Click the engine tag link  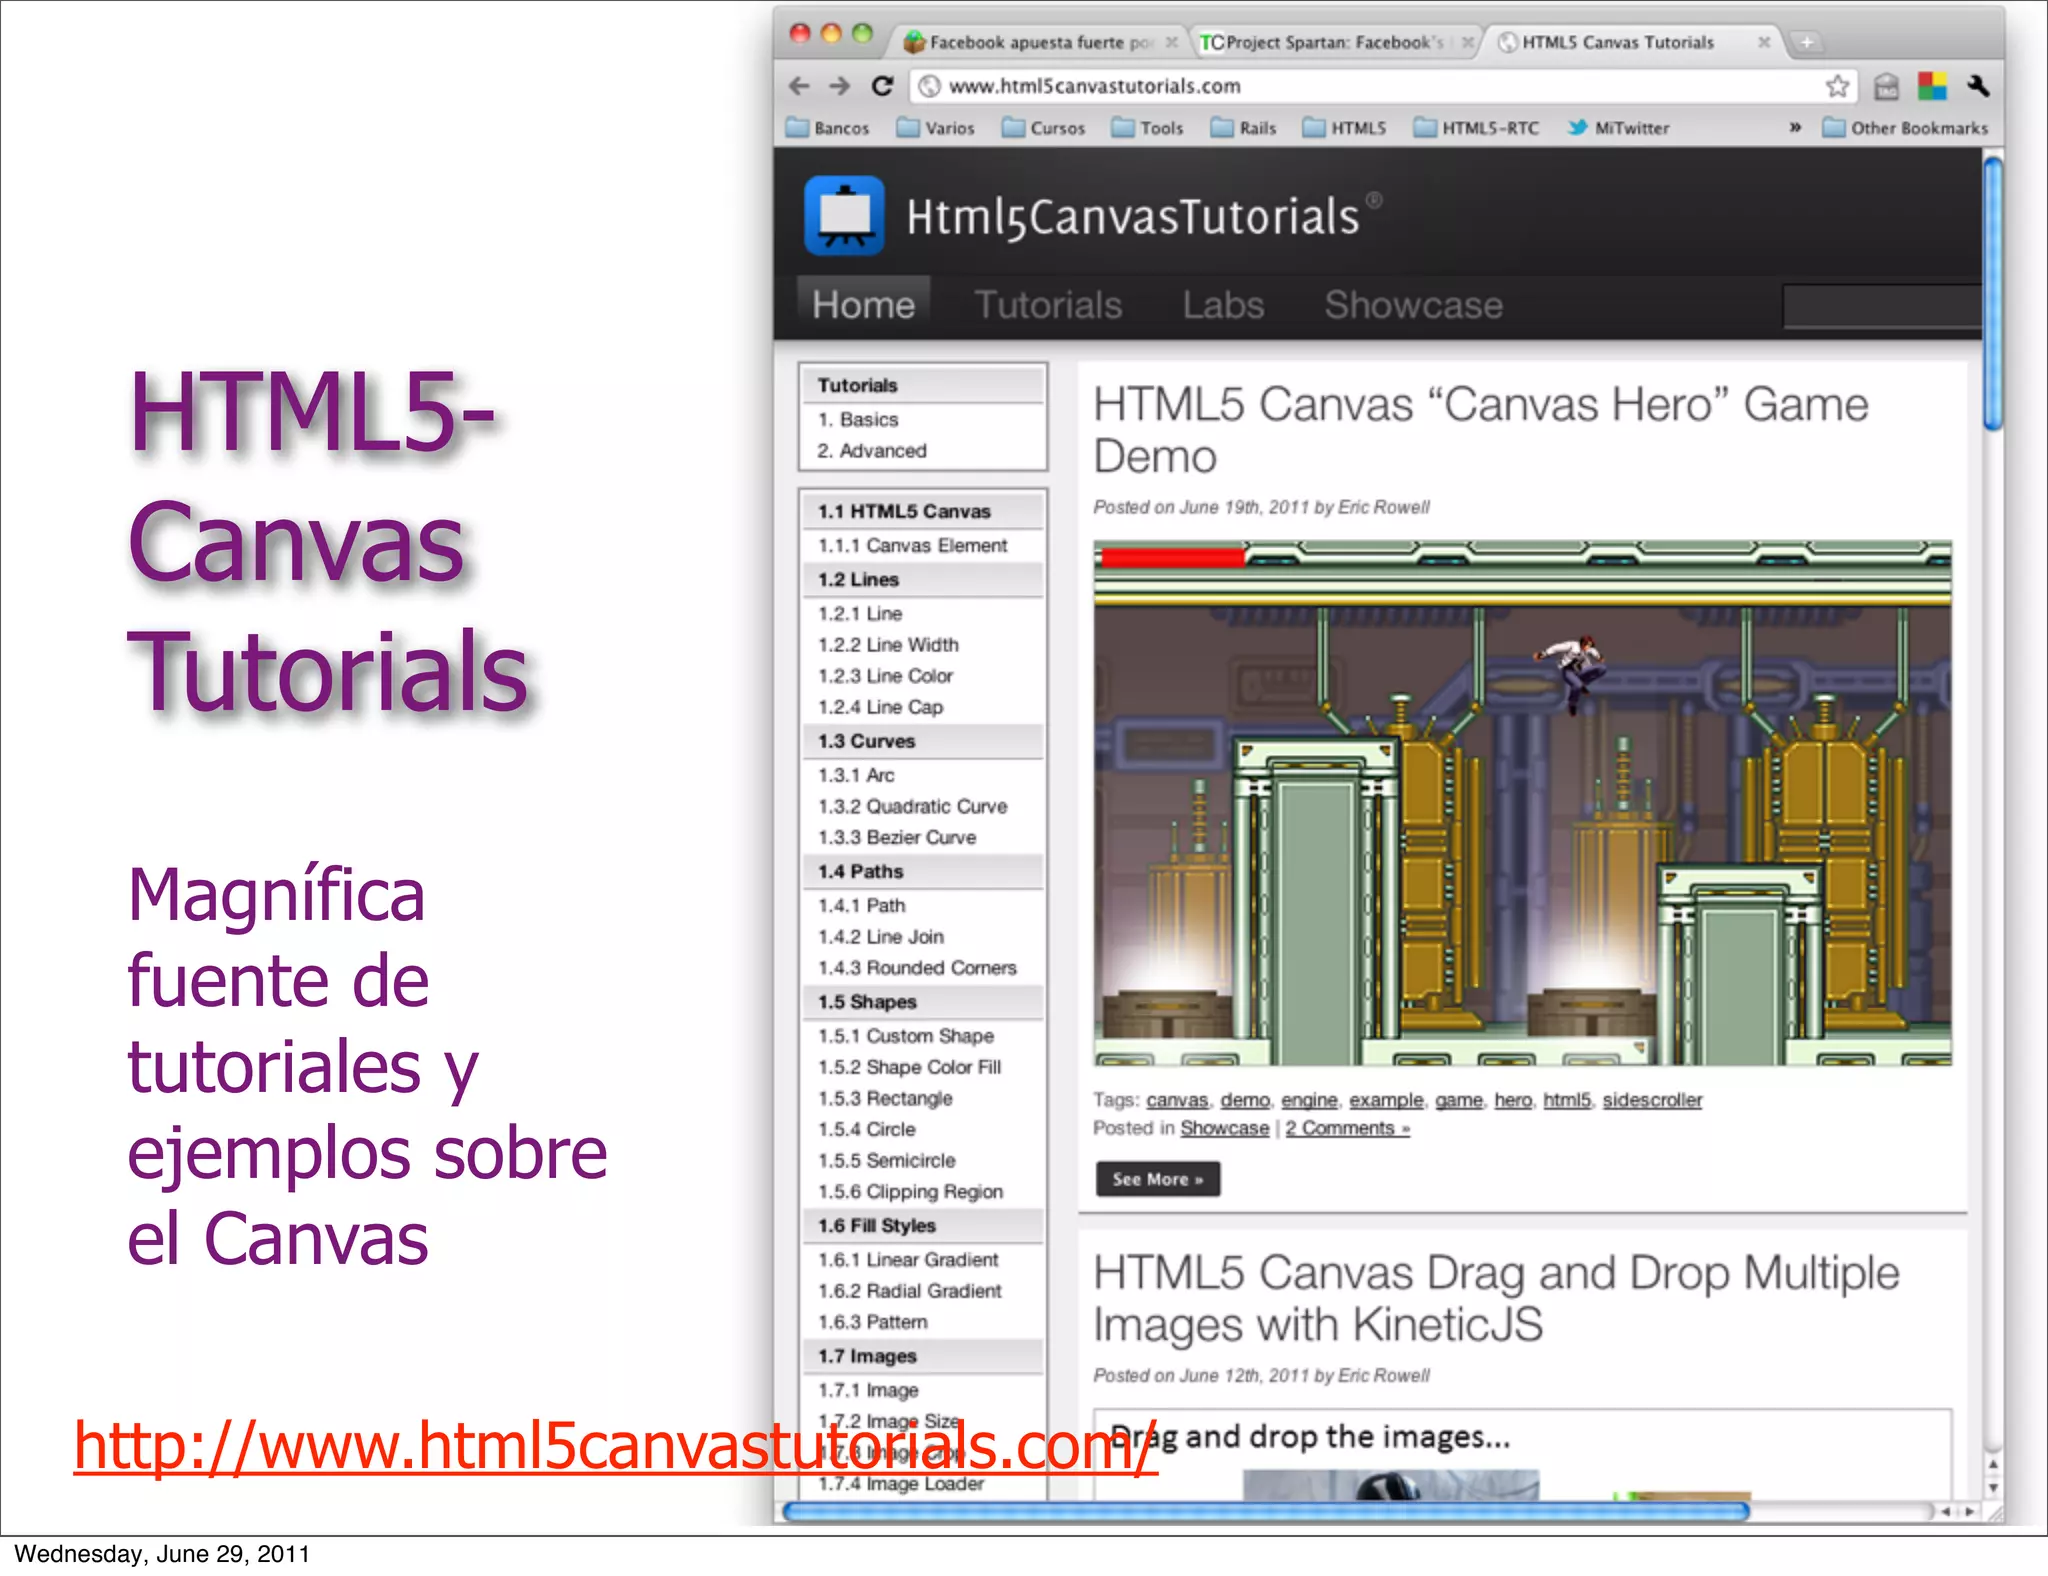pos(1309,1100)
